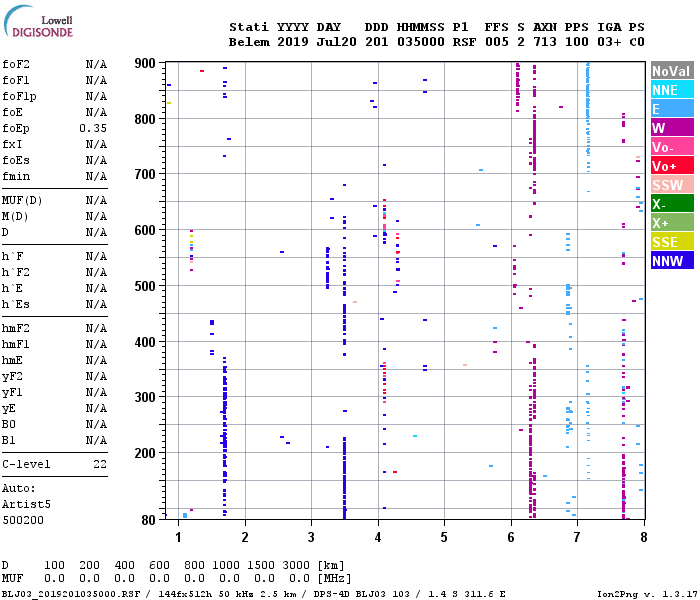Image resolution: width=700 pixels, height=600 pixels.
Task: Click the IGA value 03+
Action: (x=609, y=42)
